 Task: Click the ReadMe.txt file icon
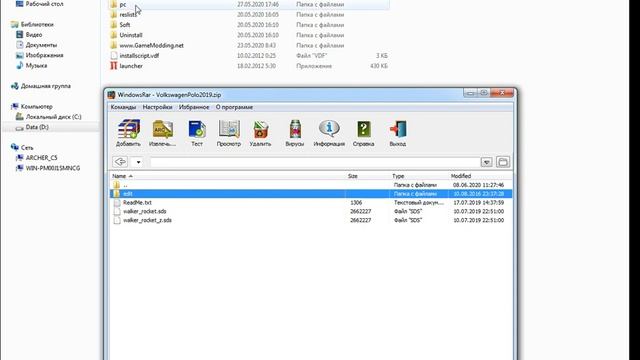(x=117, y=202)
